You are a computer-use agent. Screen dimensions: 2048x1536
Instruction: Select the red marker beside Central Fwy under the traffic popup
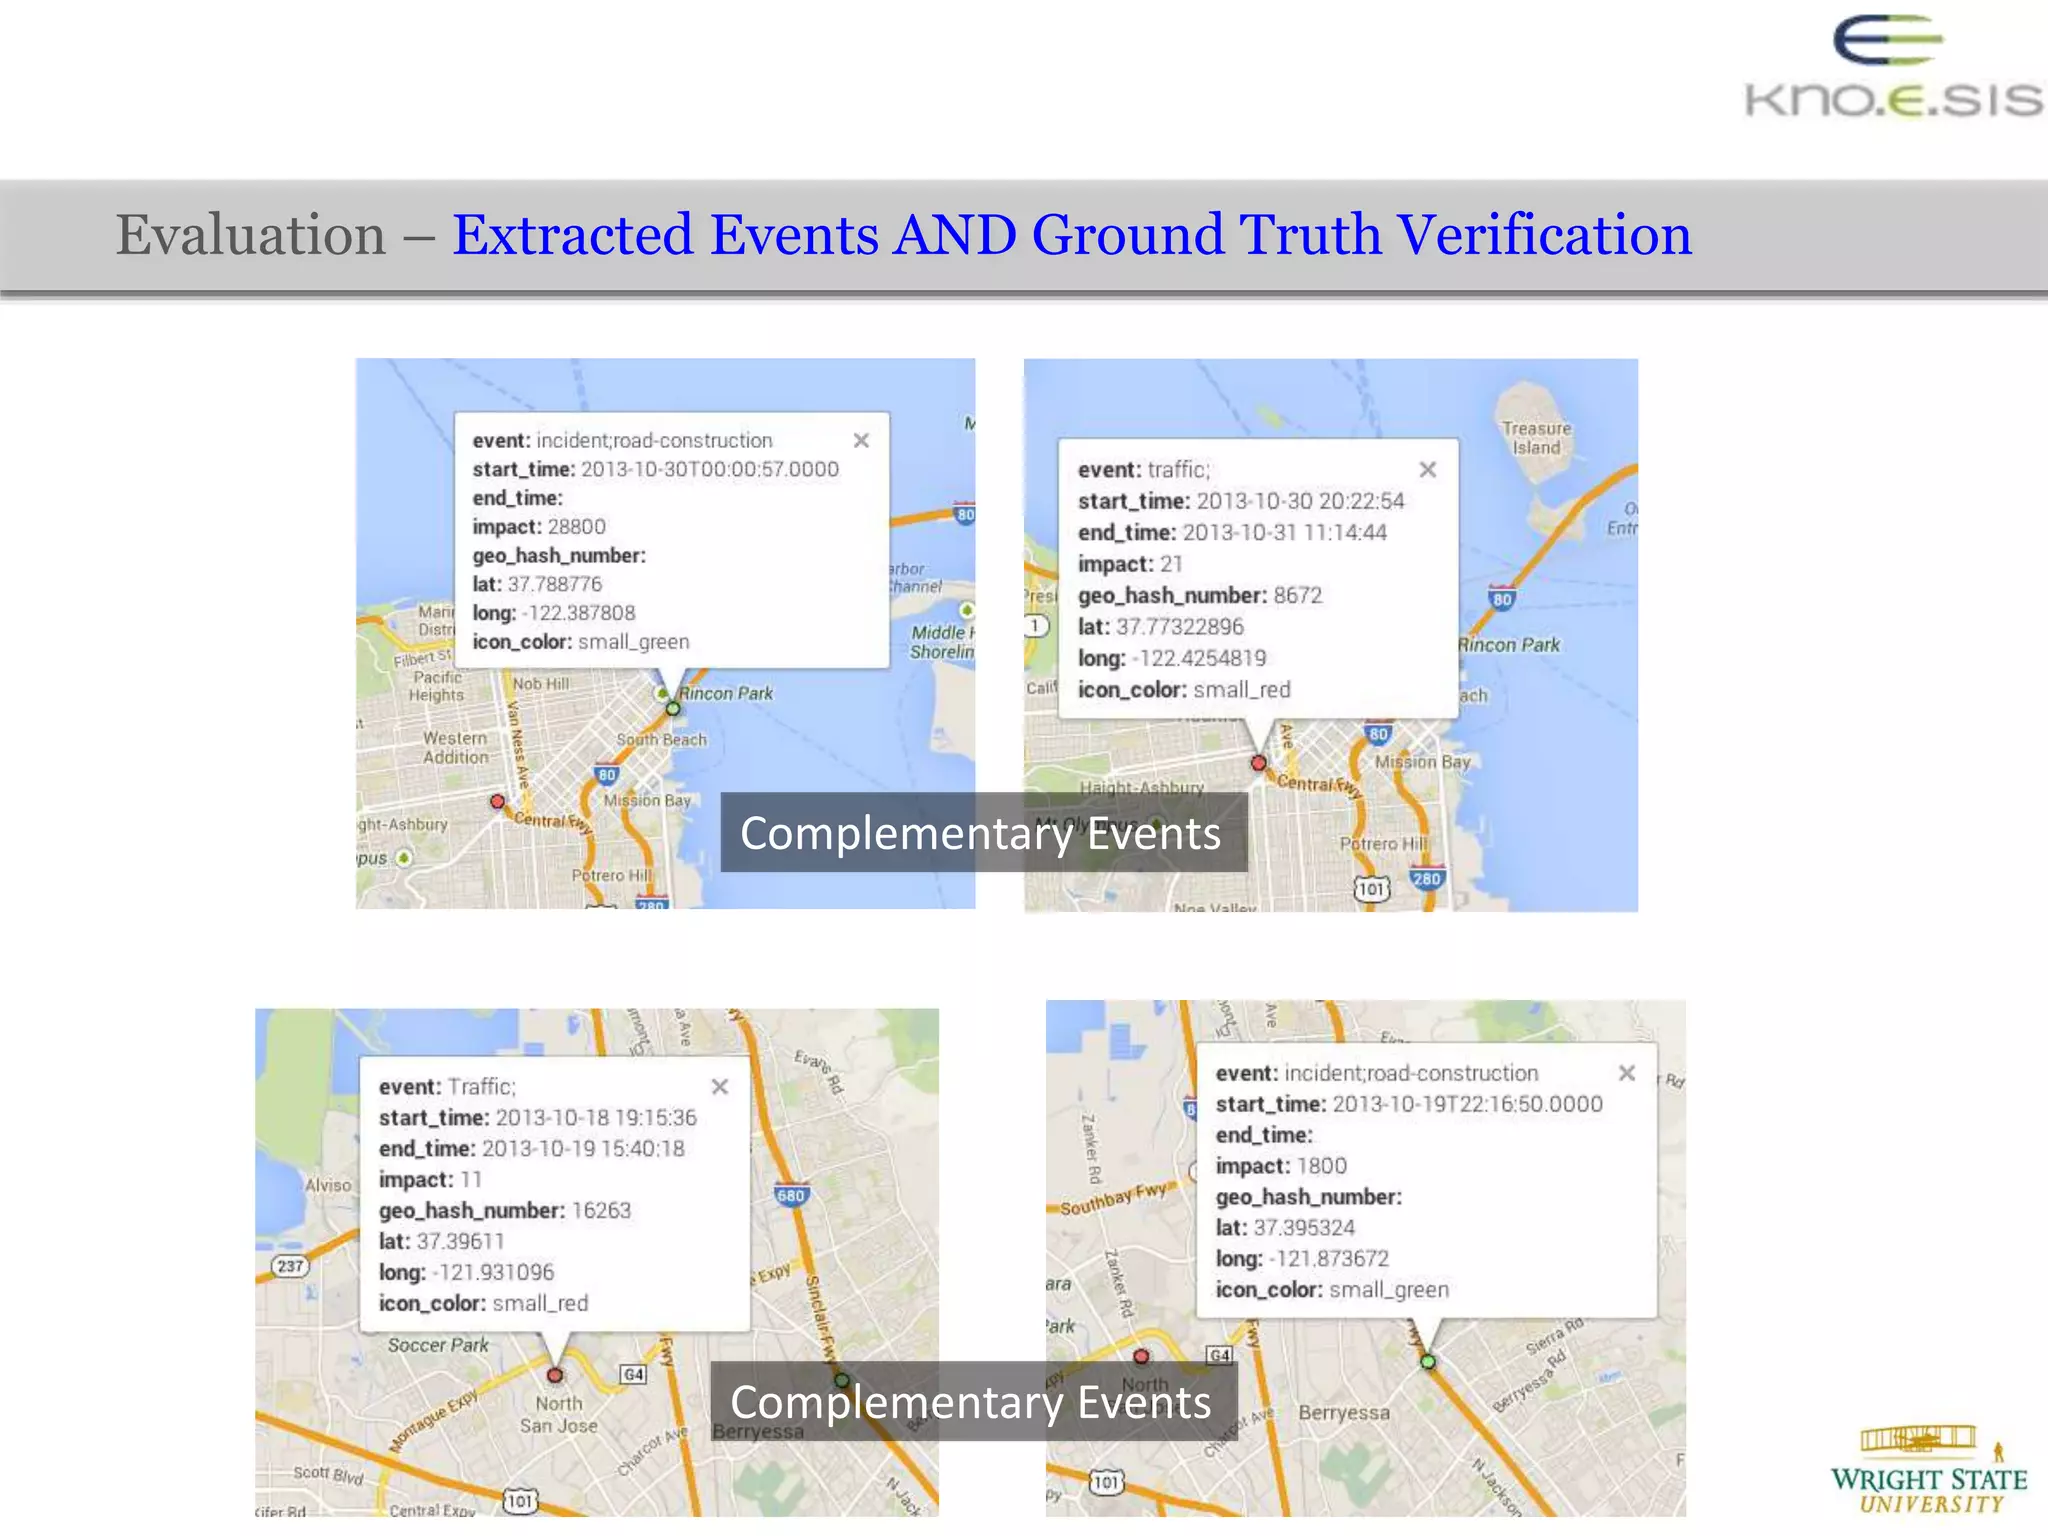pos(1259,763)
